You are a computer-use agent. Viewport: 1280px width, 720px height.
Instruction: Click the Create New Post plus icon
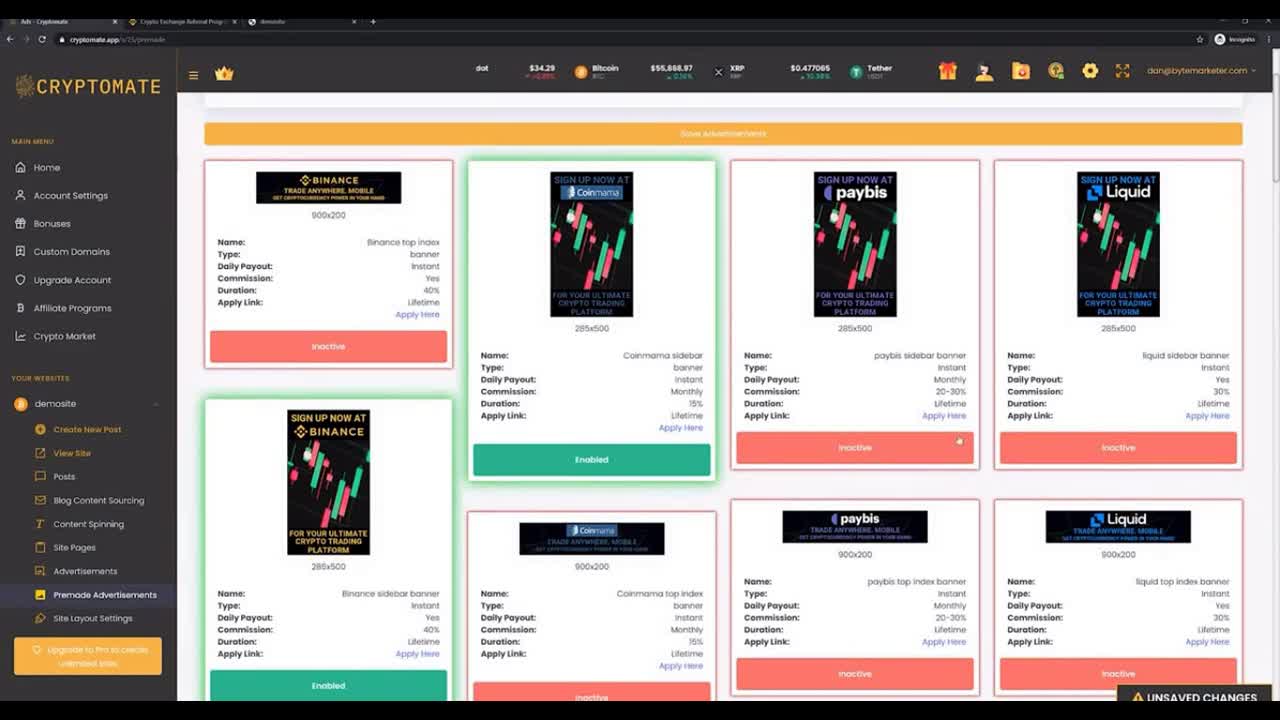coord(40,429)
